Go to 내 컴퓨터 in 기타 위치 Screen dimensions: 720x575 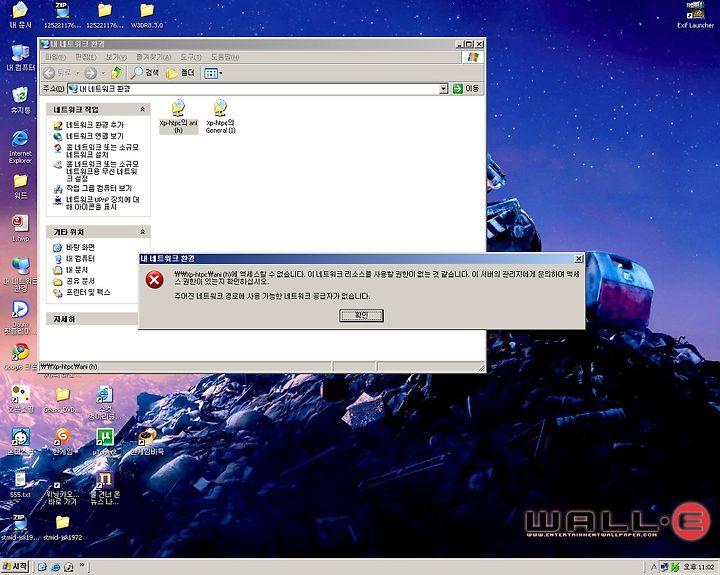80,259
